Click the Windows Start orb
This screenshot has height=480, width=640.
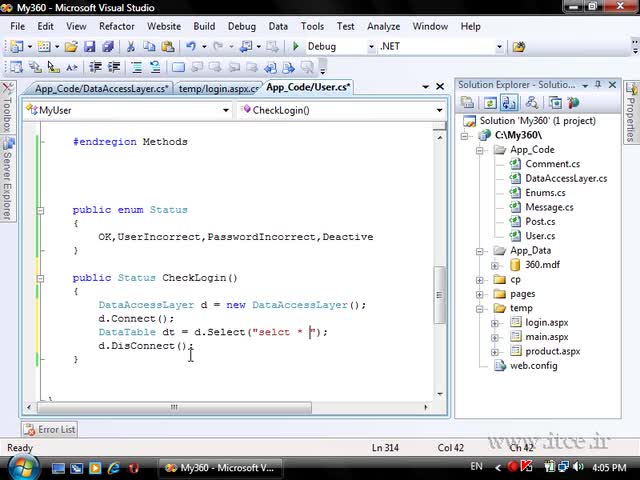click(24, 467)
